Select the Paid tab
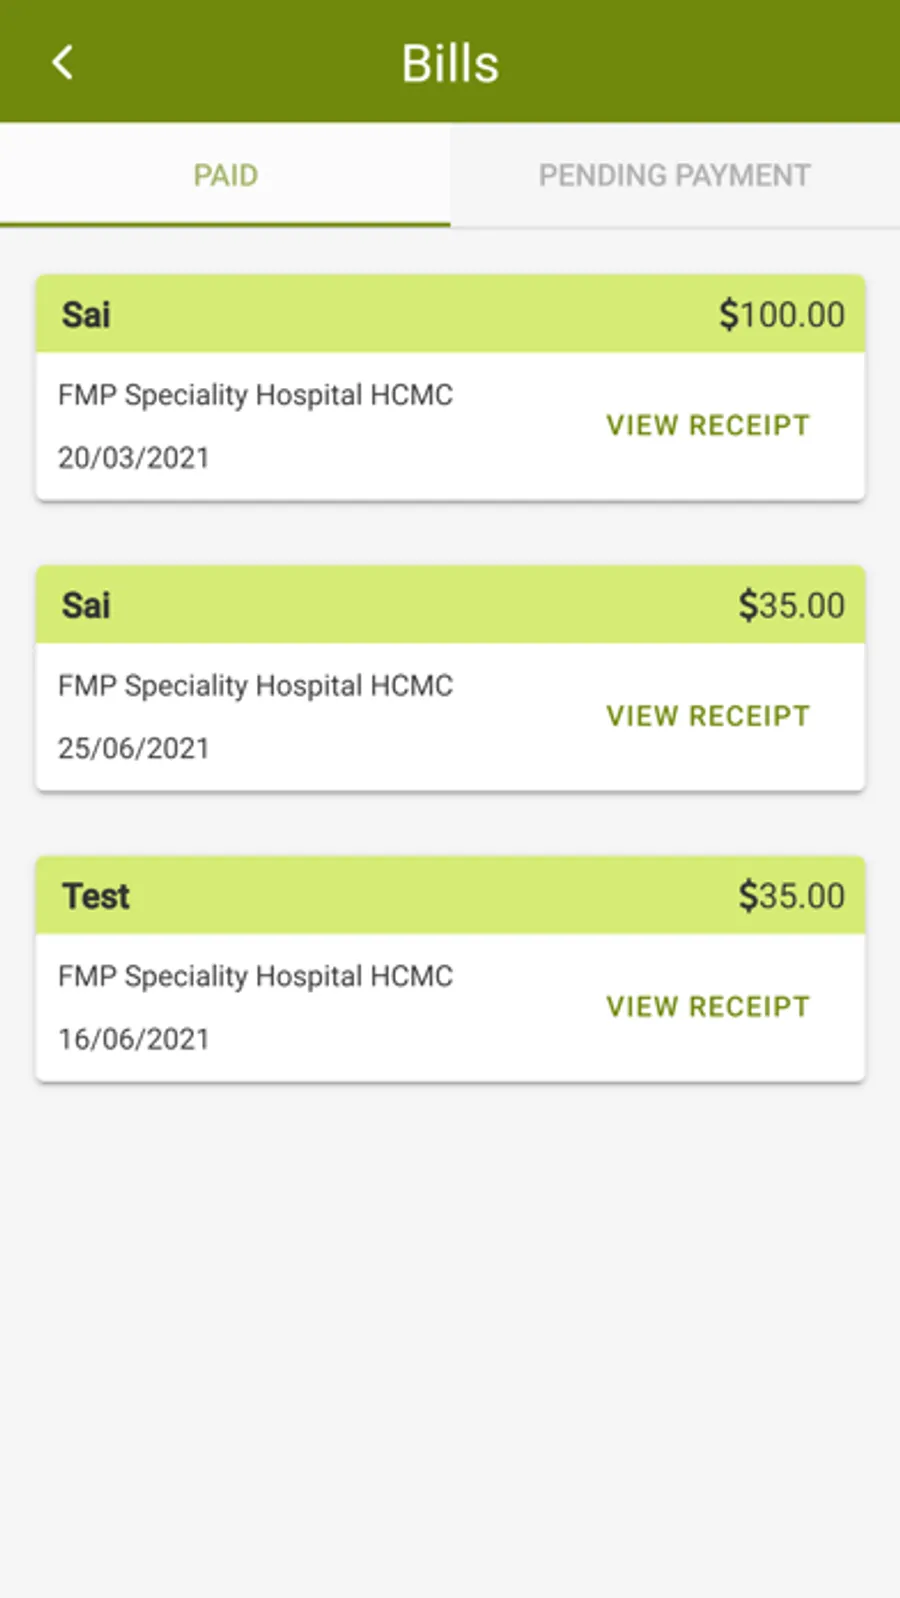The image size is (900, 1598). 225,176
